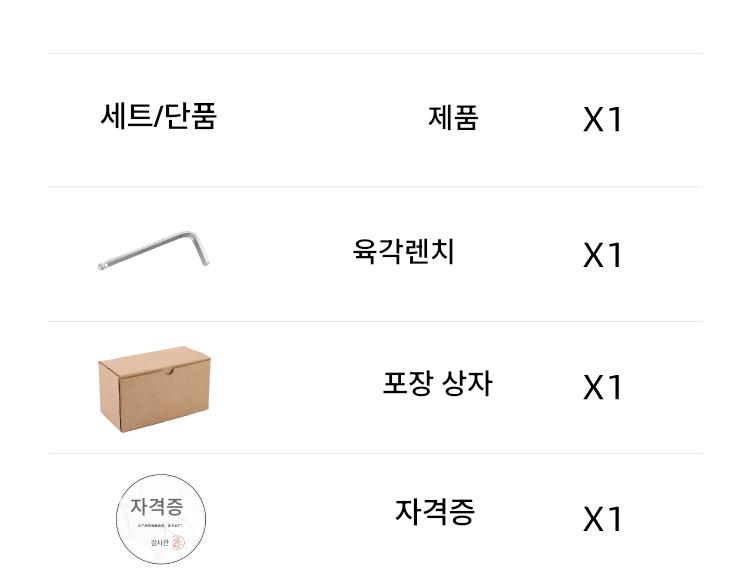Click the 육각렌치 item label
This screenshot has width=750, height=585.
click(x=403, y=251)
